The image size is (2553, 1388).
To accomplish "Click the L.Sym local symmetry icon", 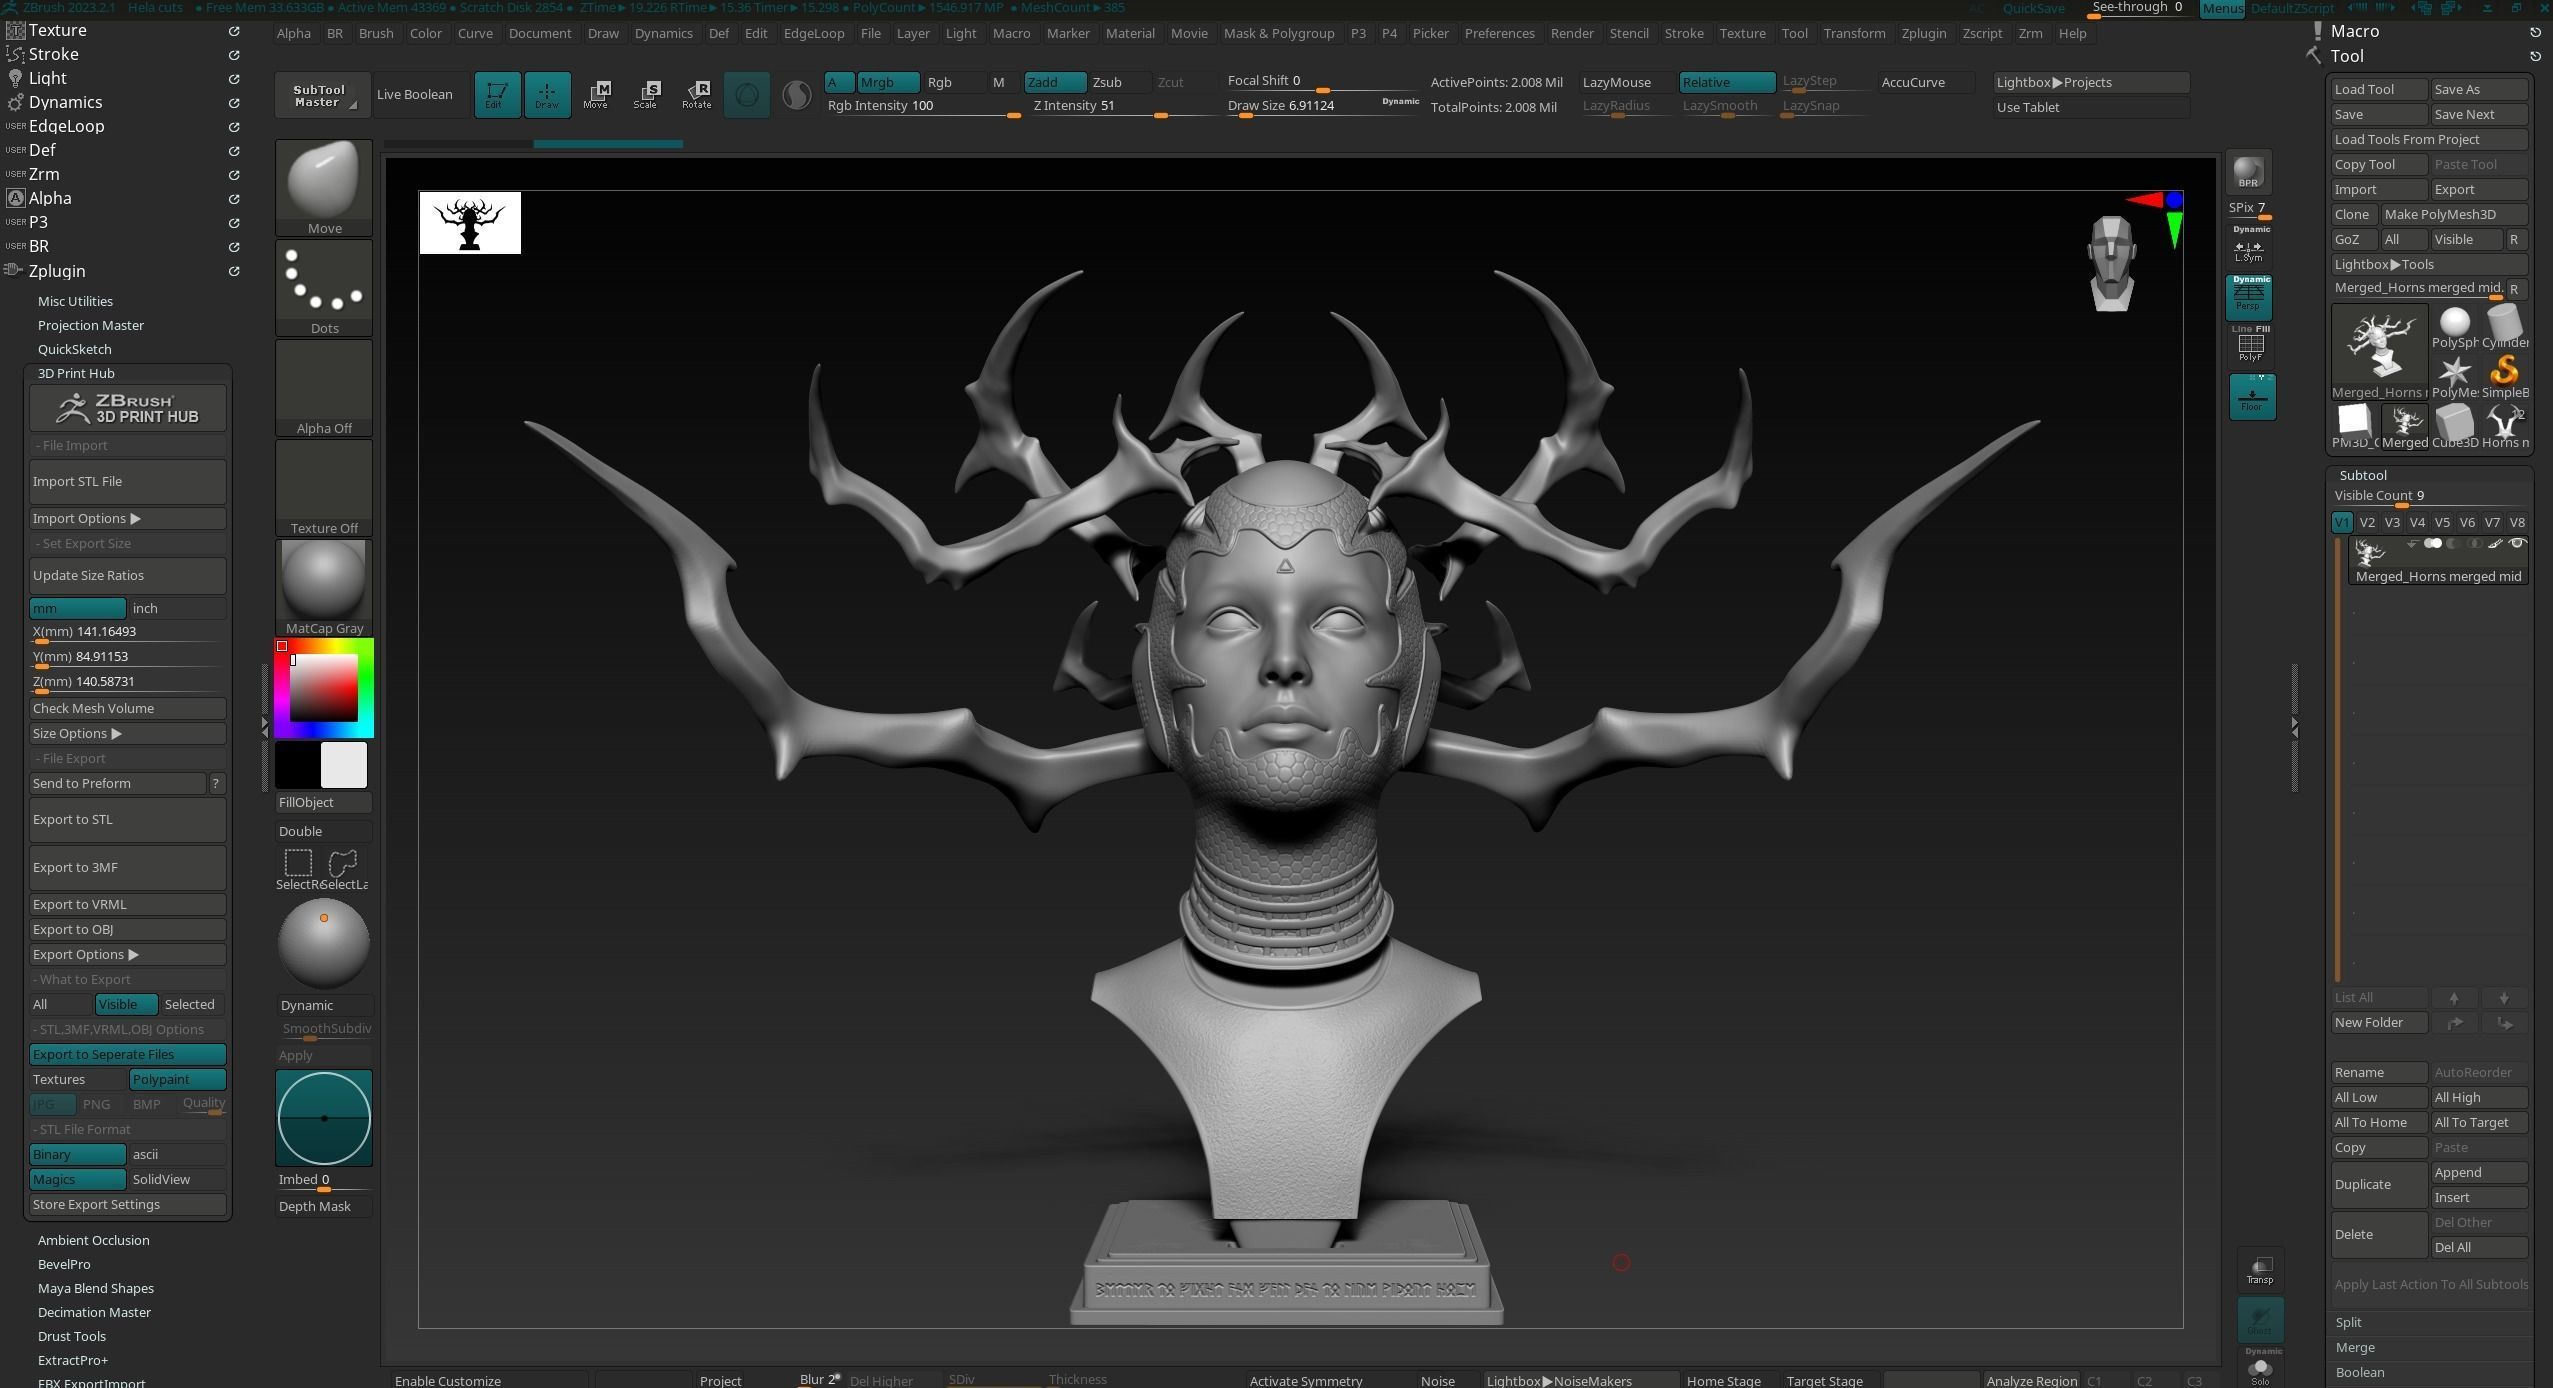I will click(2248, 248).
